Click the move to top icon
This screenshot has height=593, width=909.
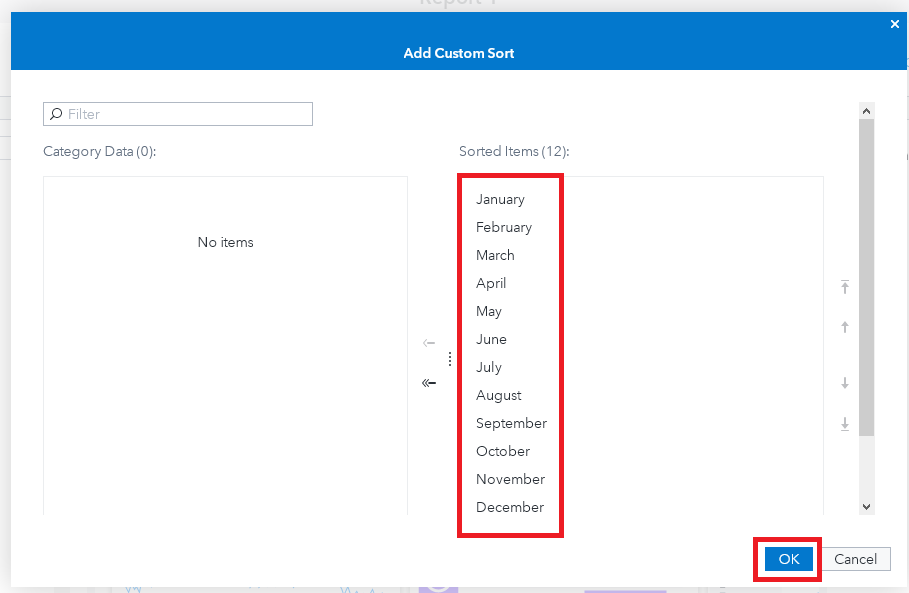845,288
